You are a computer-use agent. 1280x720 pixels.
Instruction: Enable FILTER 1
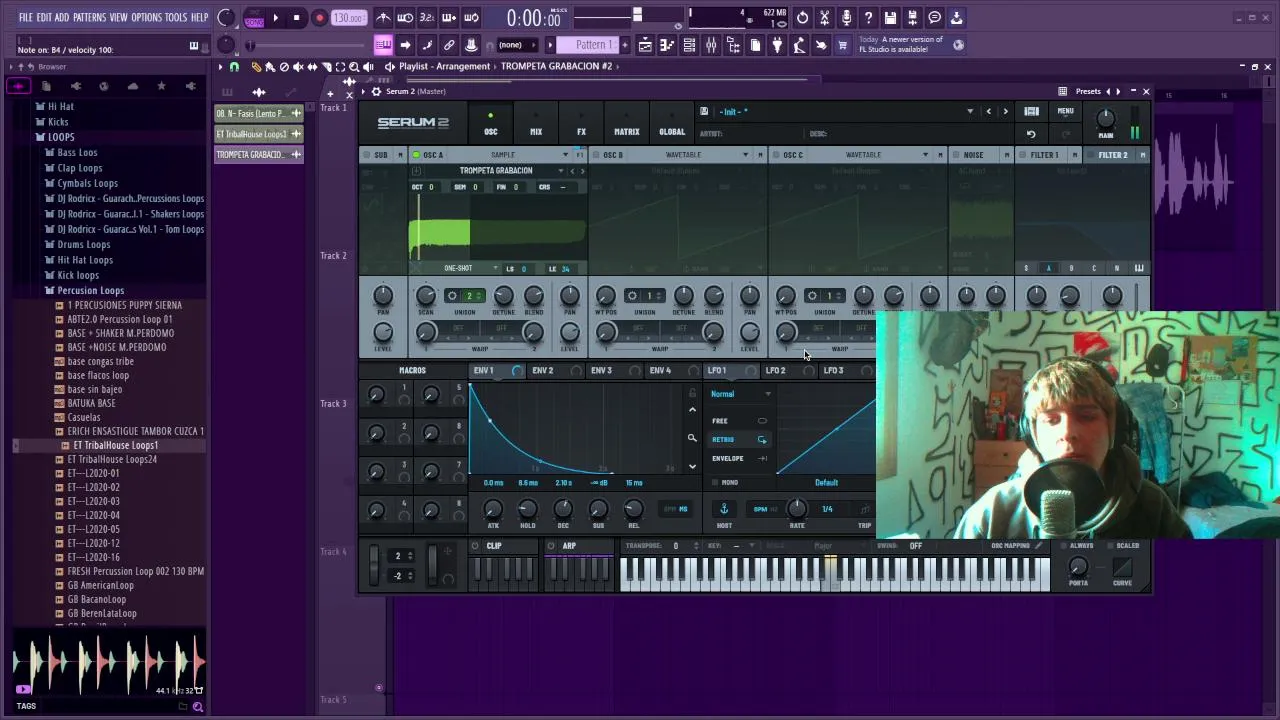pyautogui.click(x=1022, y=155)
